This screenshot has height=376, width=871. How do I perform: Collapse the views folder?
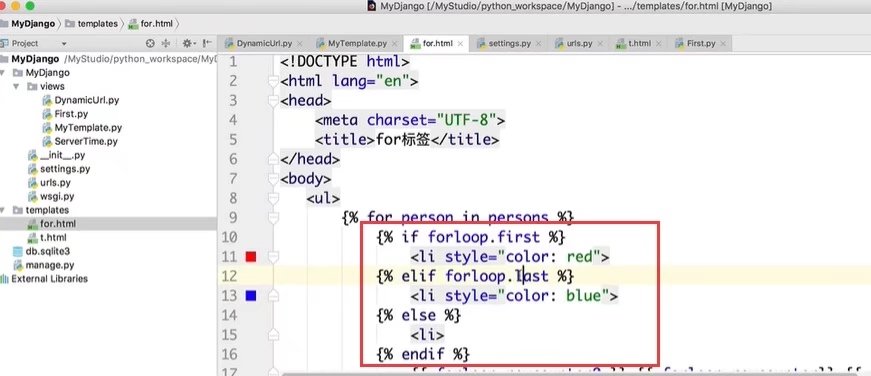coord(17,87)
